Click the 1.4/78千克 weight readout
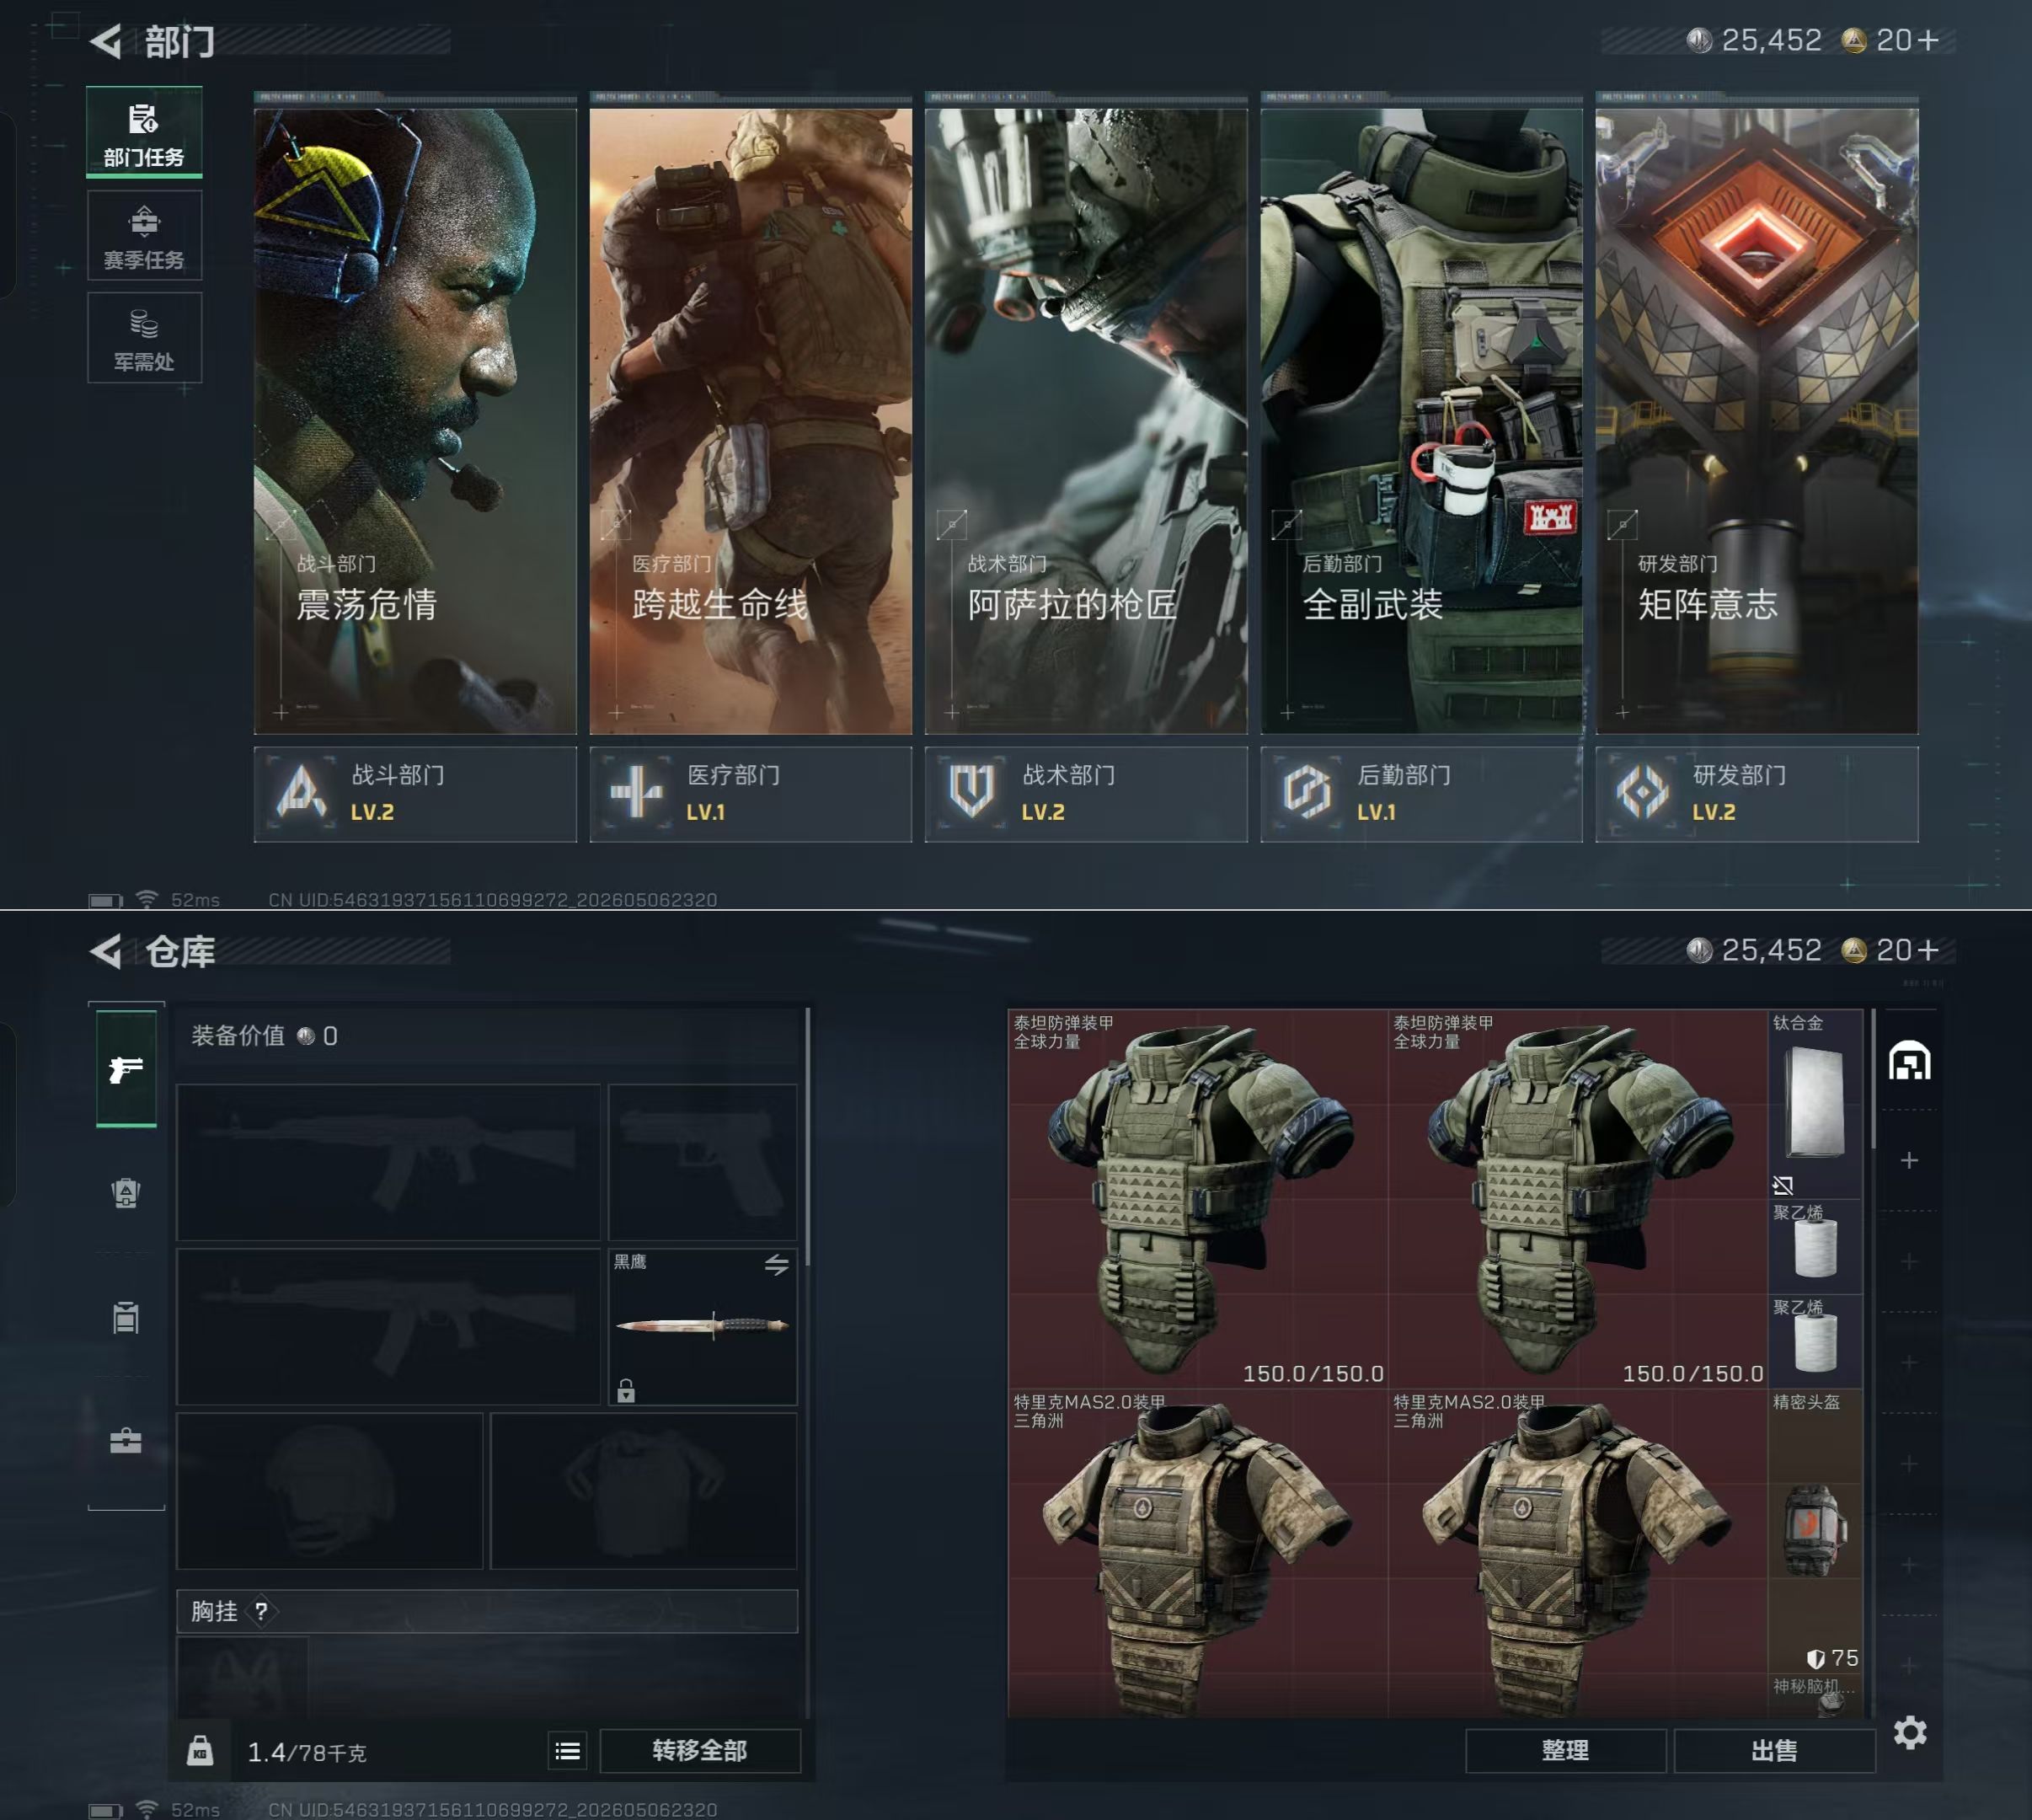 307,1752
